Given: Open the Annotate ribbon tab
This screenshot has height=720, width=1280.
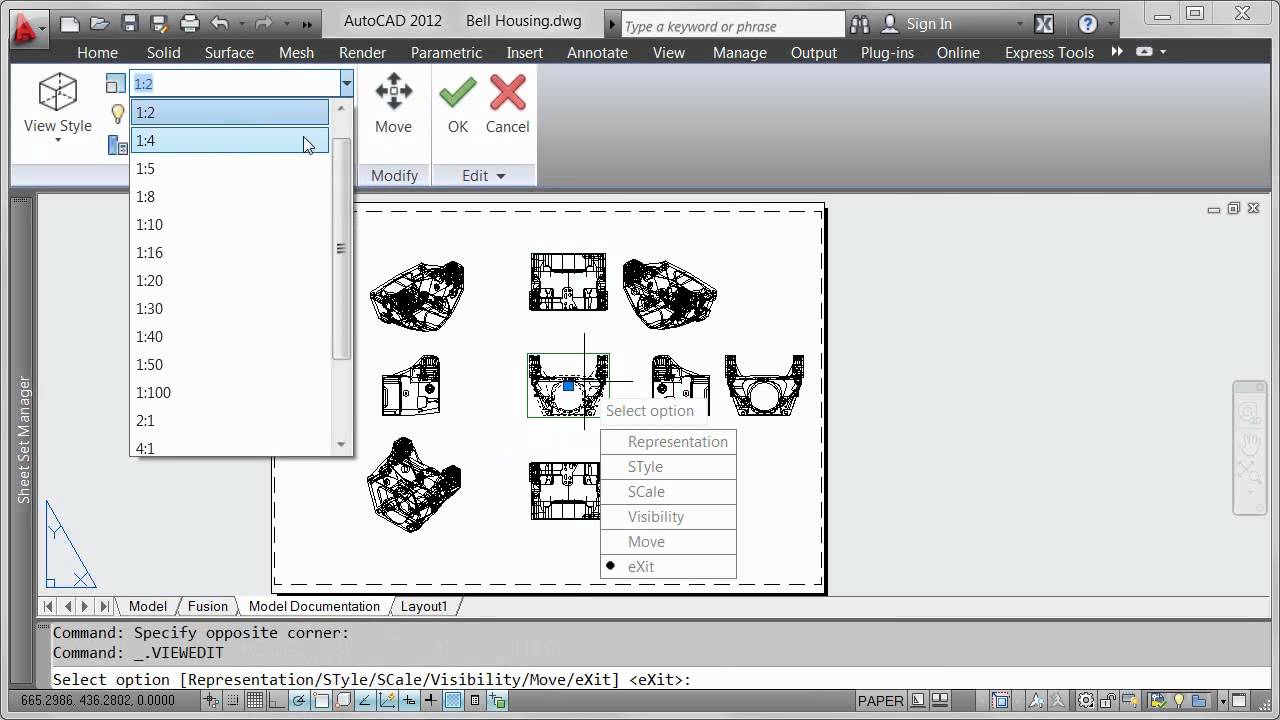Looking at the screenshot, I should tap(597, 52).
